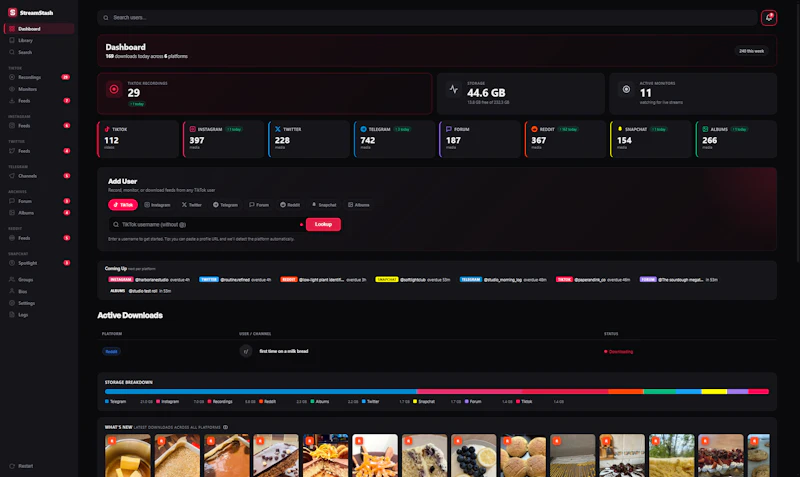Click the Telegram blue segment of storage bar
The image size is (800, 477).
[261, 392]
